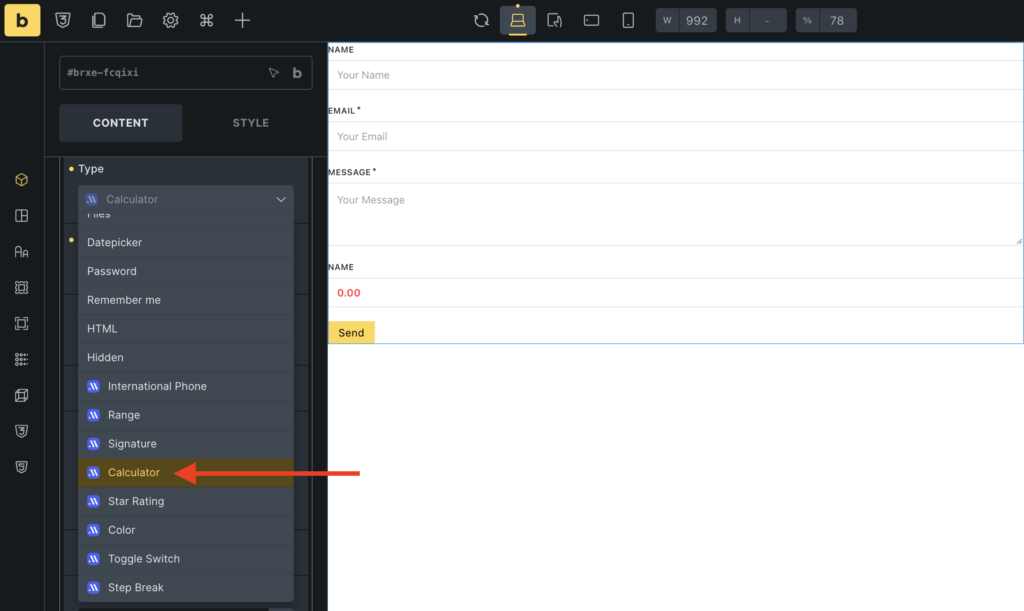The width and height of the screenshot is (1024, 611).
Task: Select the mobile landscape breakpoint icon
Action: 592,20
